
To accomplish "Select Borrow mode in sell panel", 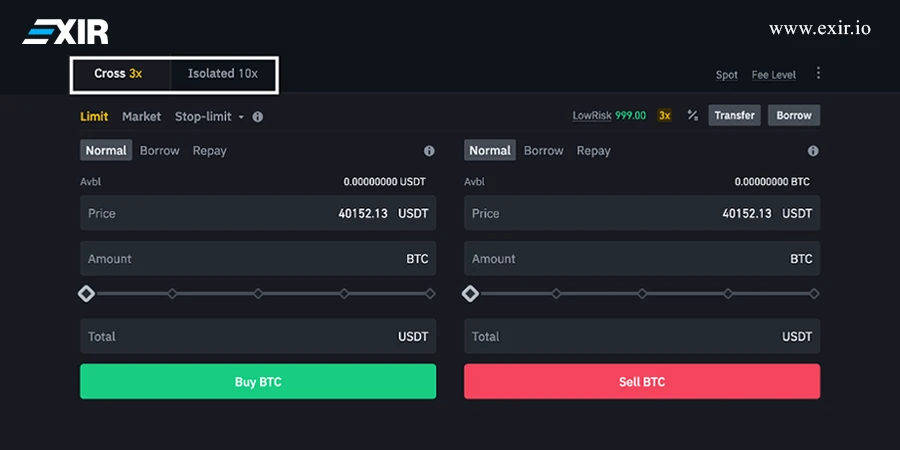I will point(544,150).
